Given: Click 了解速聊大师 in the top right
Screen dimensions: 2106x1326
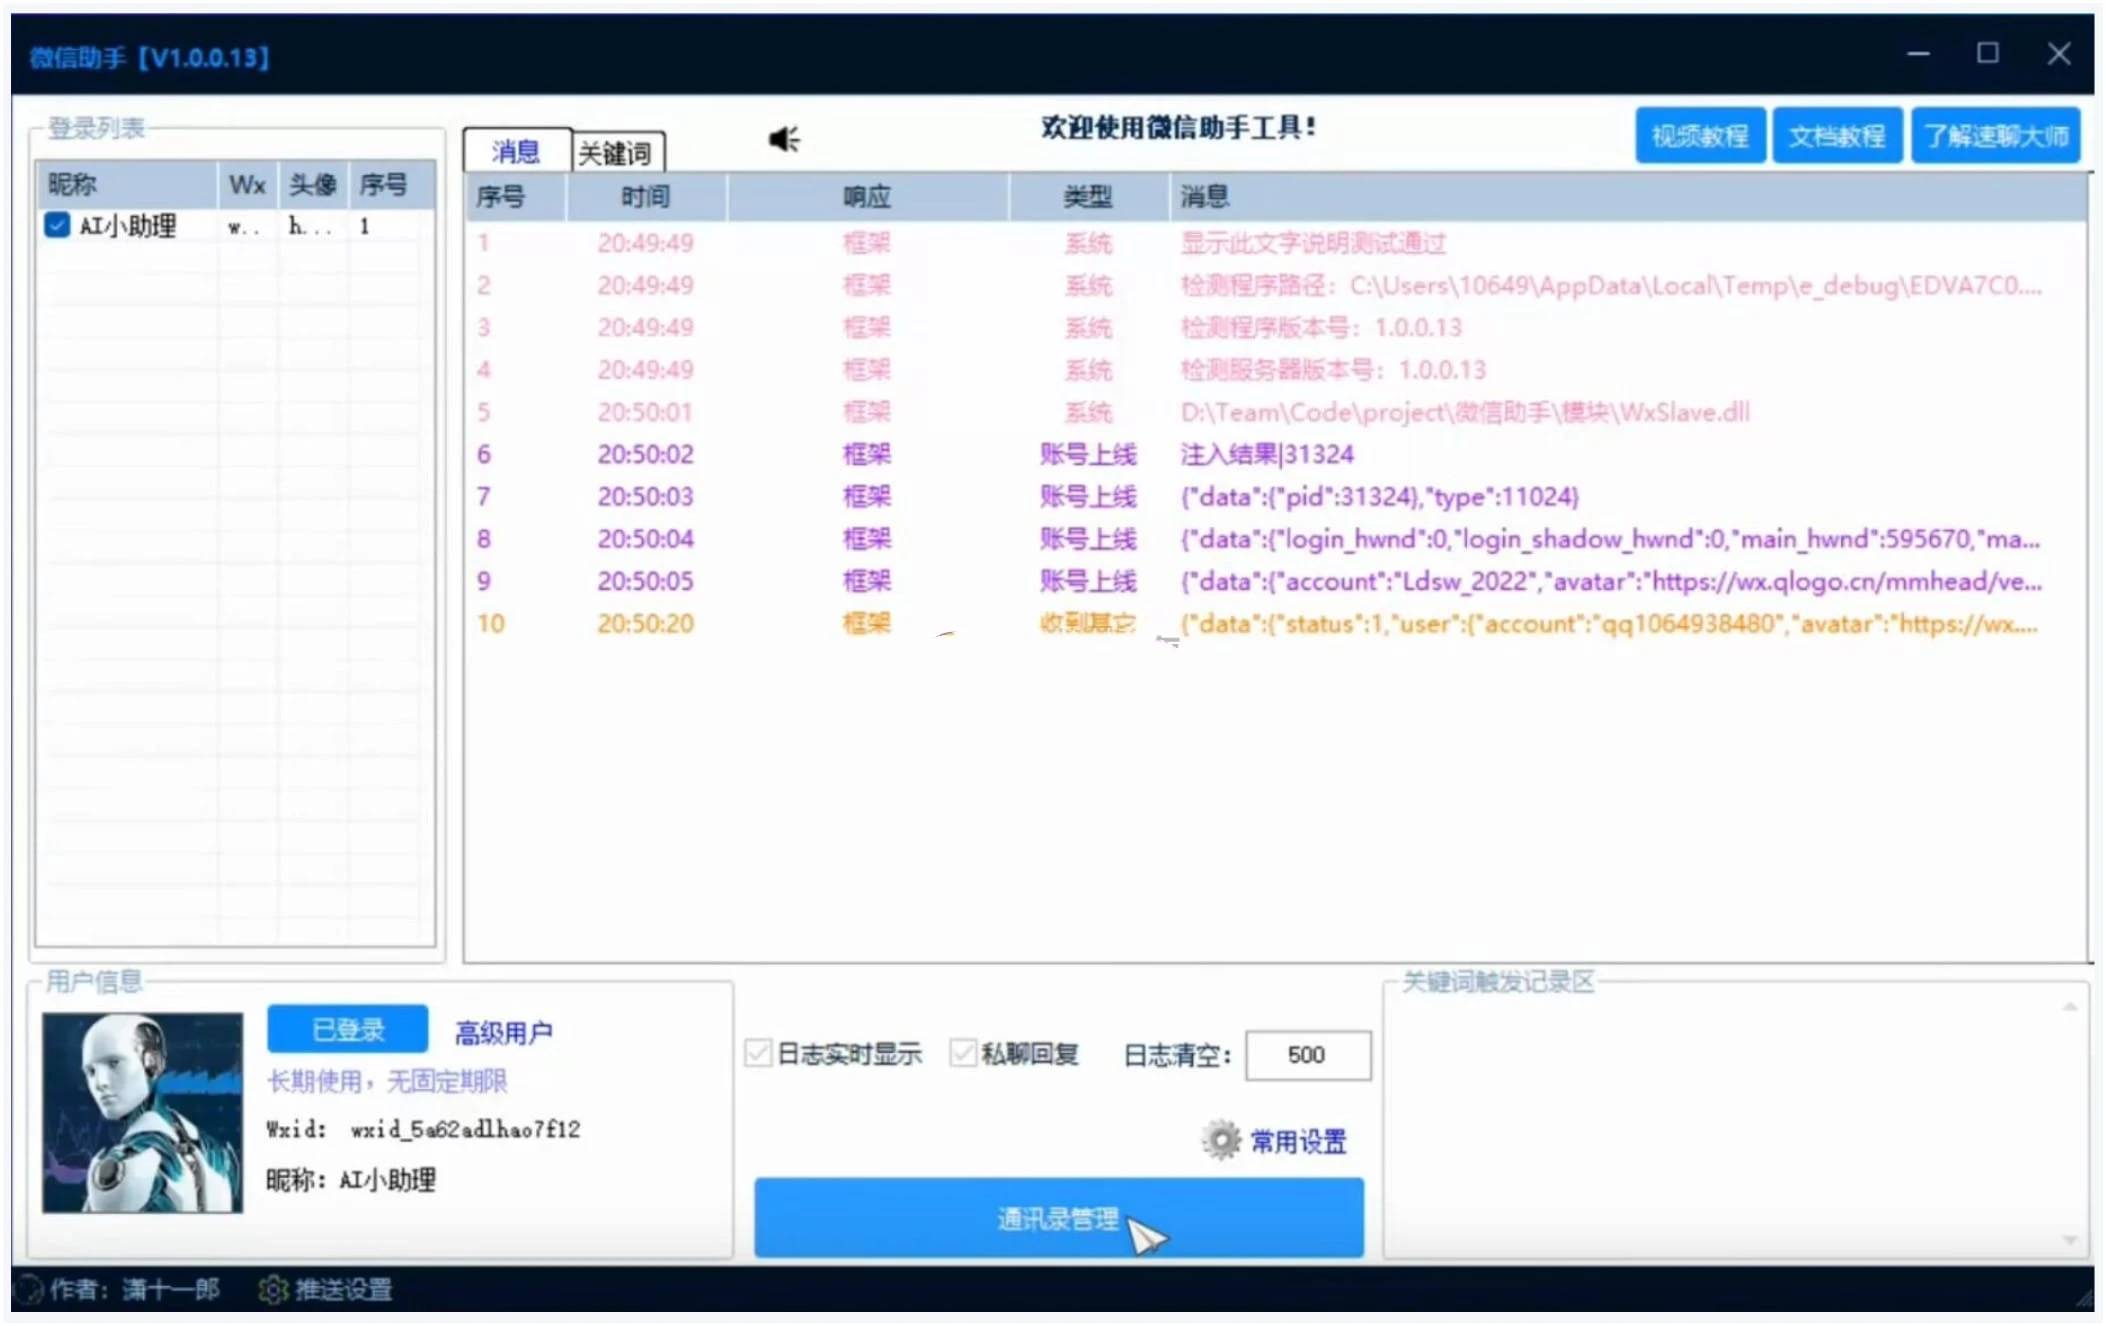Looking at the screenshot, I should point(1994,135).
